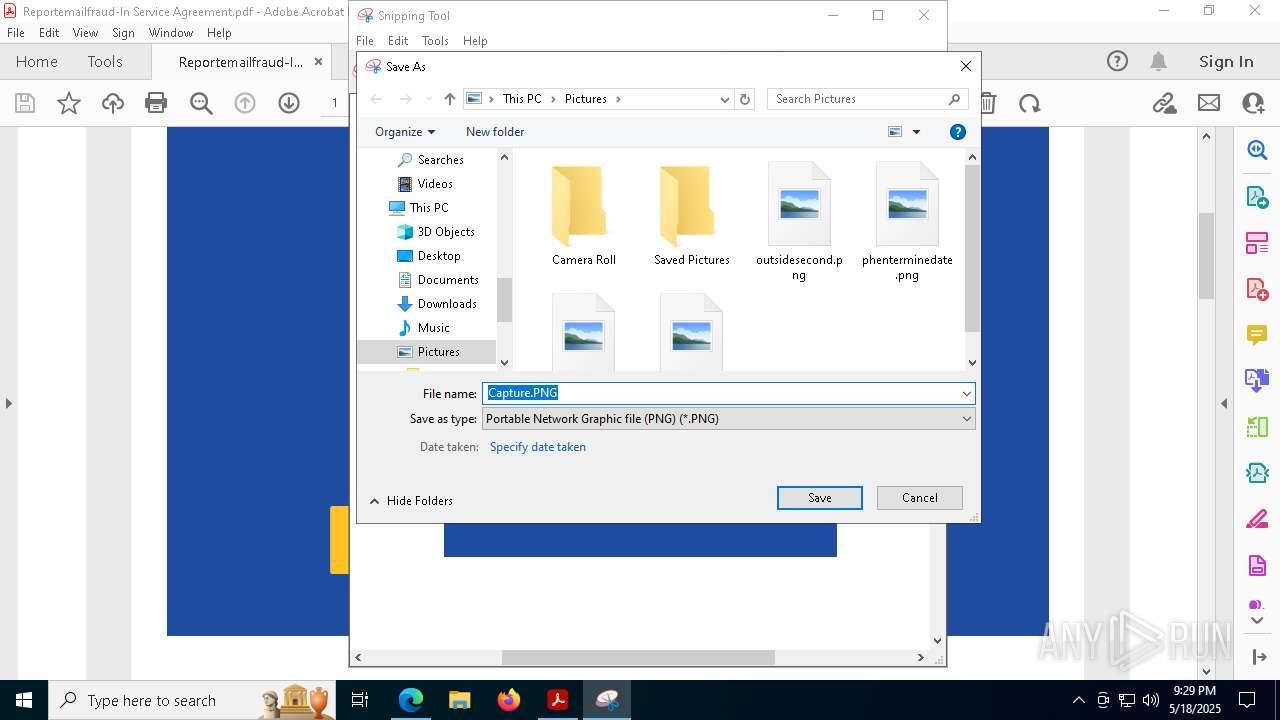Open Acrobat help question icon
The height and width of the screenshot is (720, 1280).
[x=1117, y=62]
